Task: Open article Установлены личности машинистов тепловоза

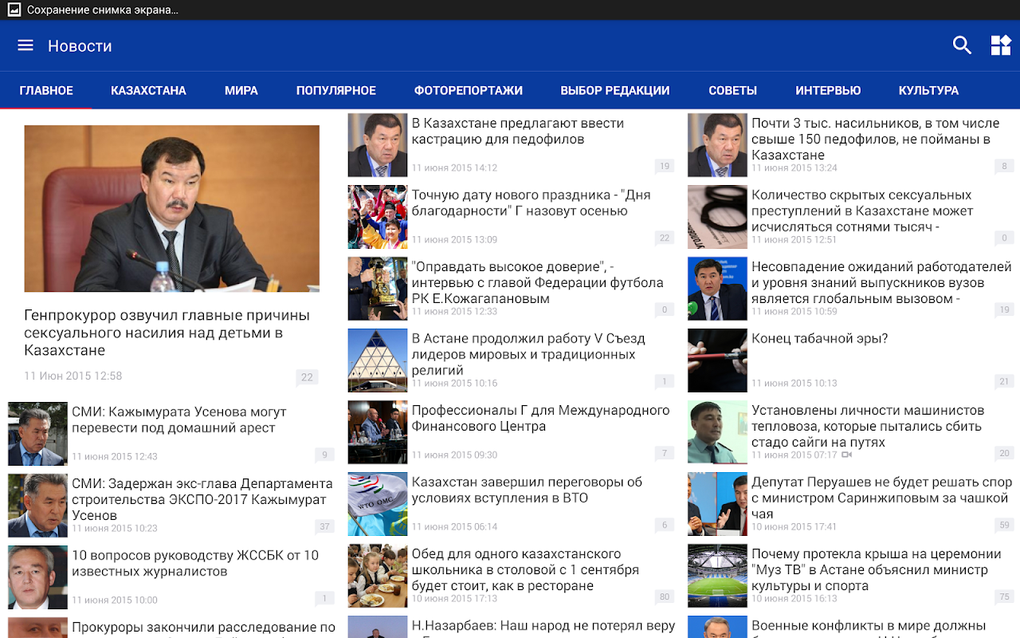Action: (x=868, y=426)
